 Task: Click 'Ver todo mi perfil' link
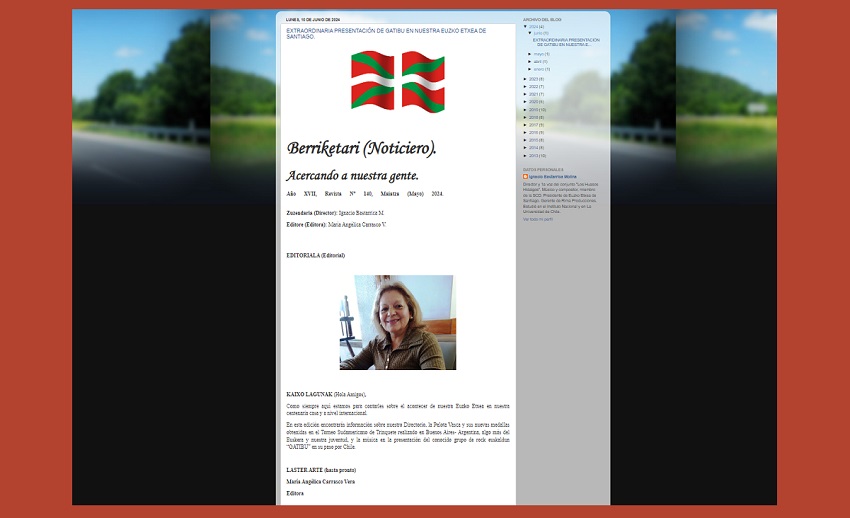[x=538, y=219]
